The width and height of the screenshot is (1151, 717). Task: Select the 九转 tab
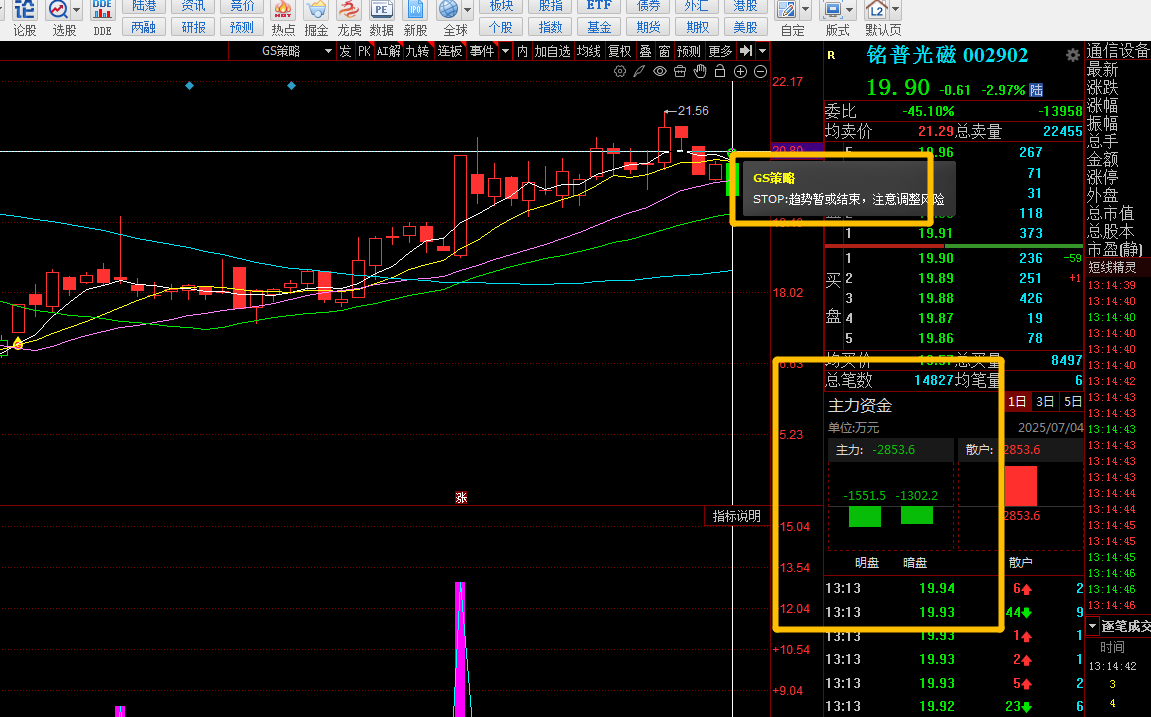[417, 51]
